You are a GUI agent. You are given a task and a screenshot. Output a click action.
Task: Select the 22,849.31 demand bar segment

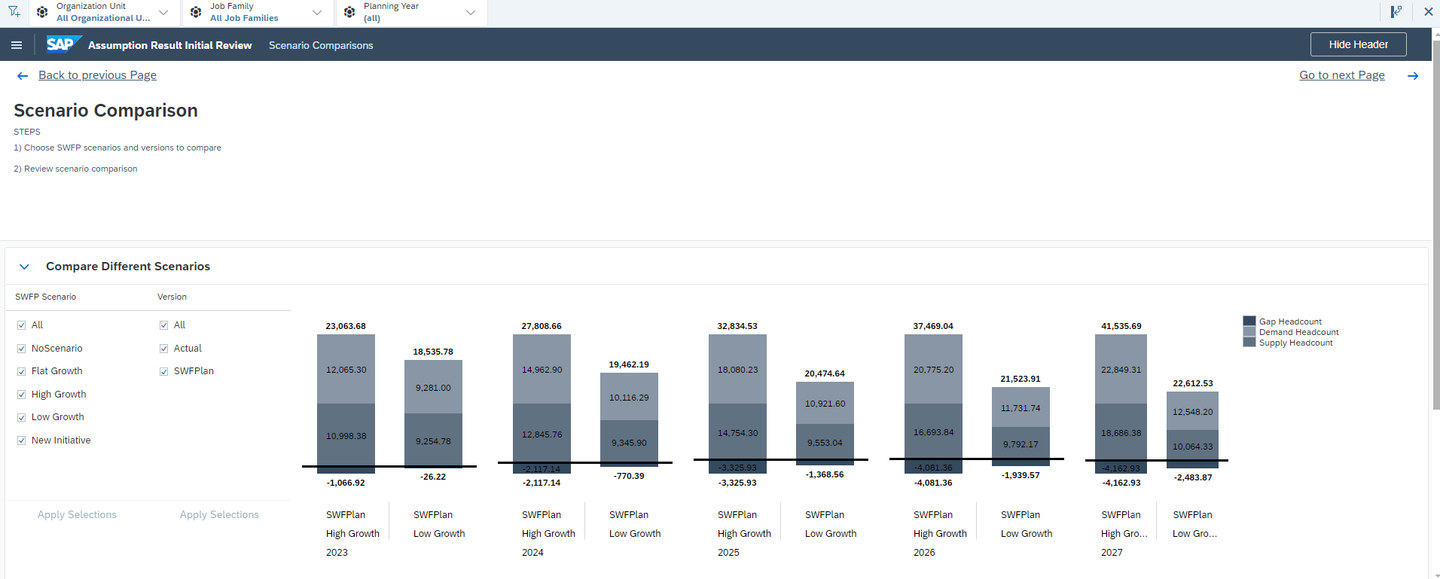(x=1121, y=369)
